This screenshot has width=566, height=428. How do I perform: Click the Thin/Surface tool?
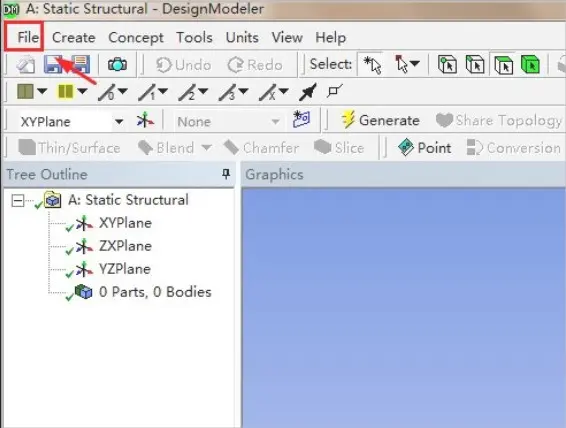69,148
